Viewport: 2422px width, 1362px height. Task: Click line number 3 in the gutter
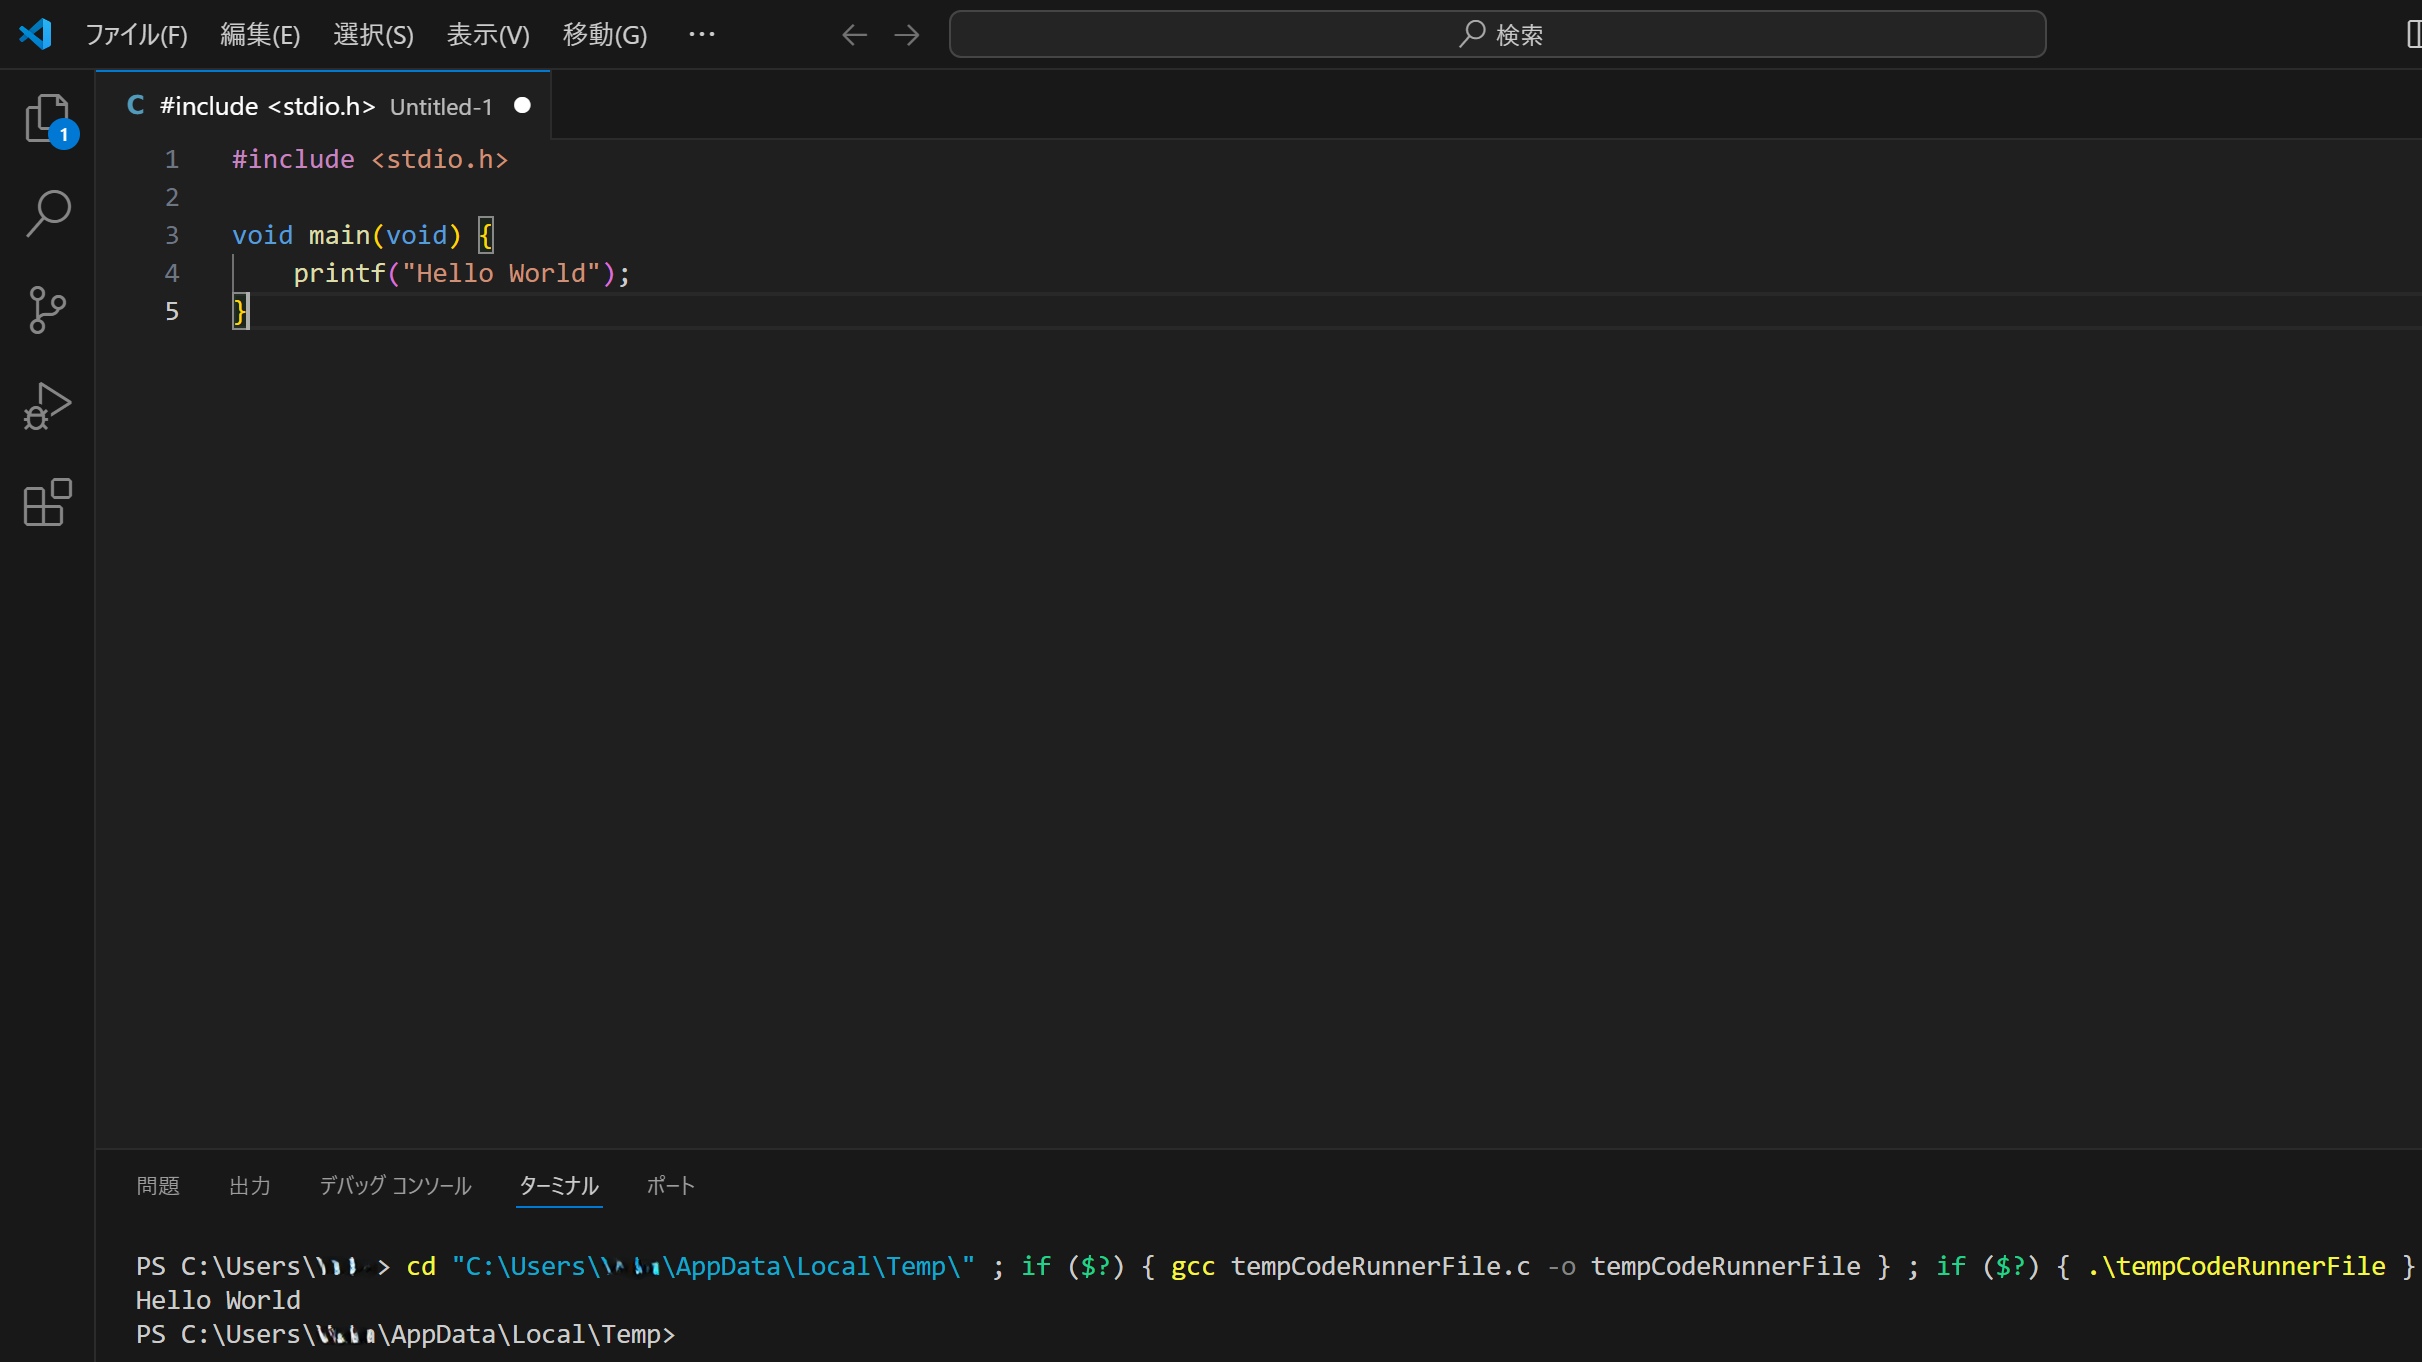[x=172, y=235]
